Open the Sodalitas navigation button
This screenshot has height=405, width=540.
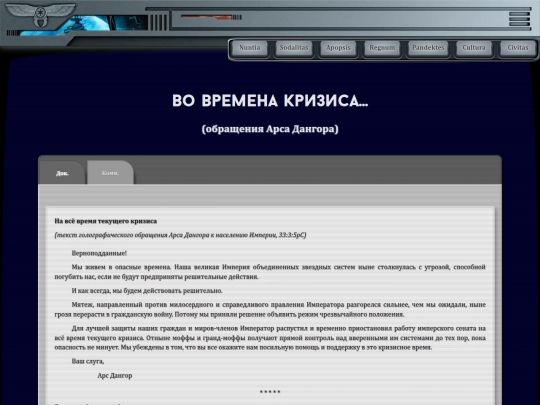click(x=294, y=48)
